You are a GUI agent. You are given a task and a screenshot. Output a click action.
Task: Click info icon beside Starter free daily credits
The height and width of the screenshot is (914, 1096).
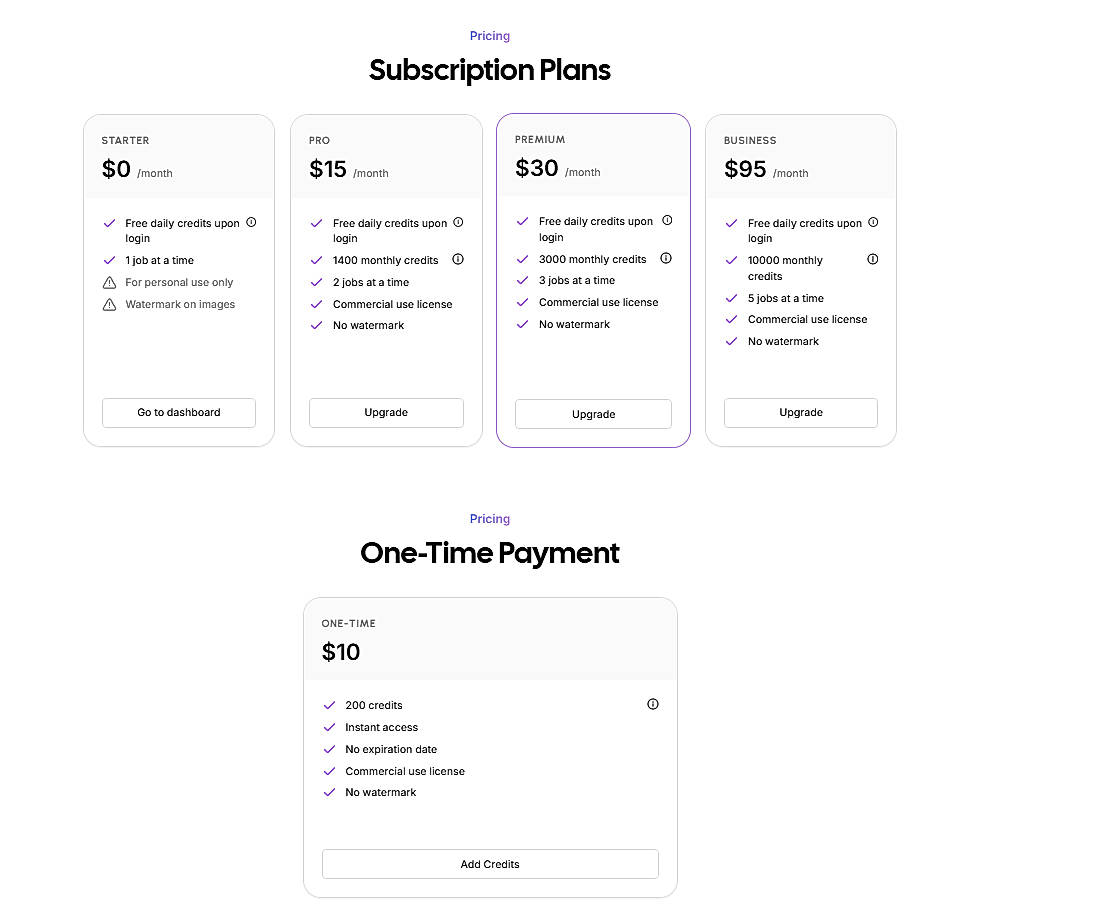pyautogui.click(x=251, y=222)
